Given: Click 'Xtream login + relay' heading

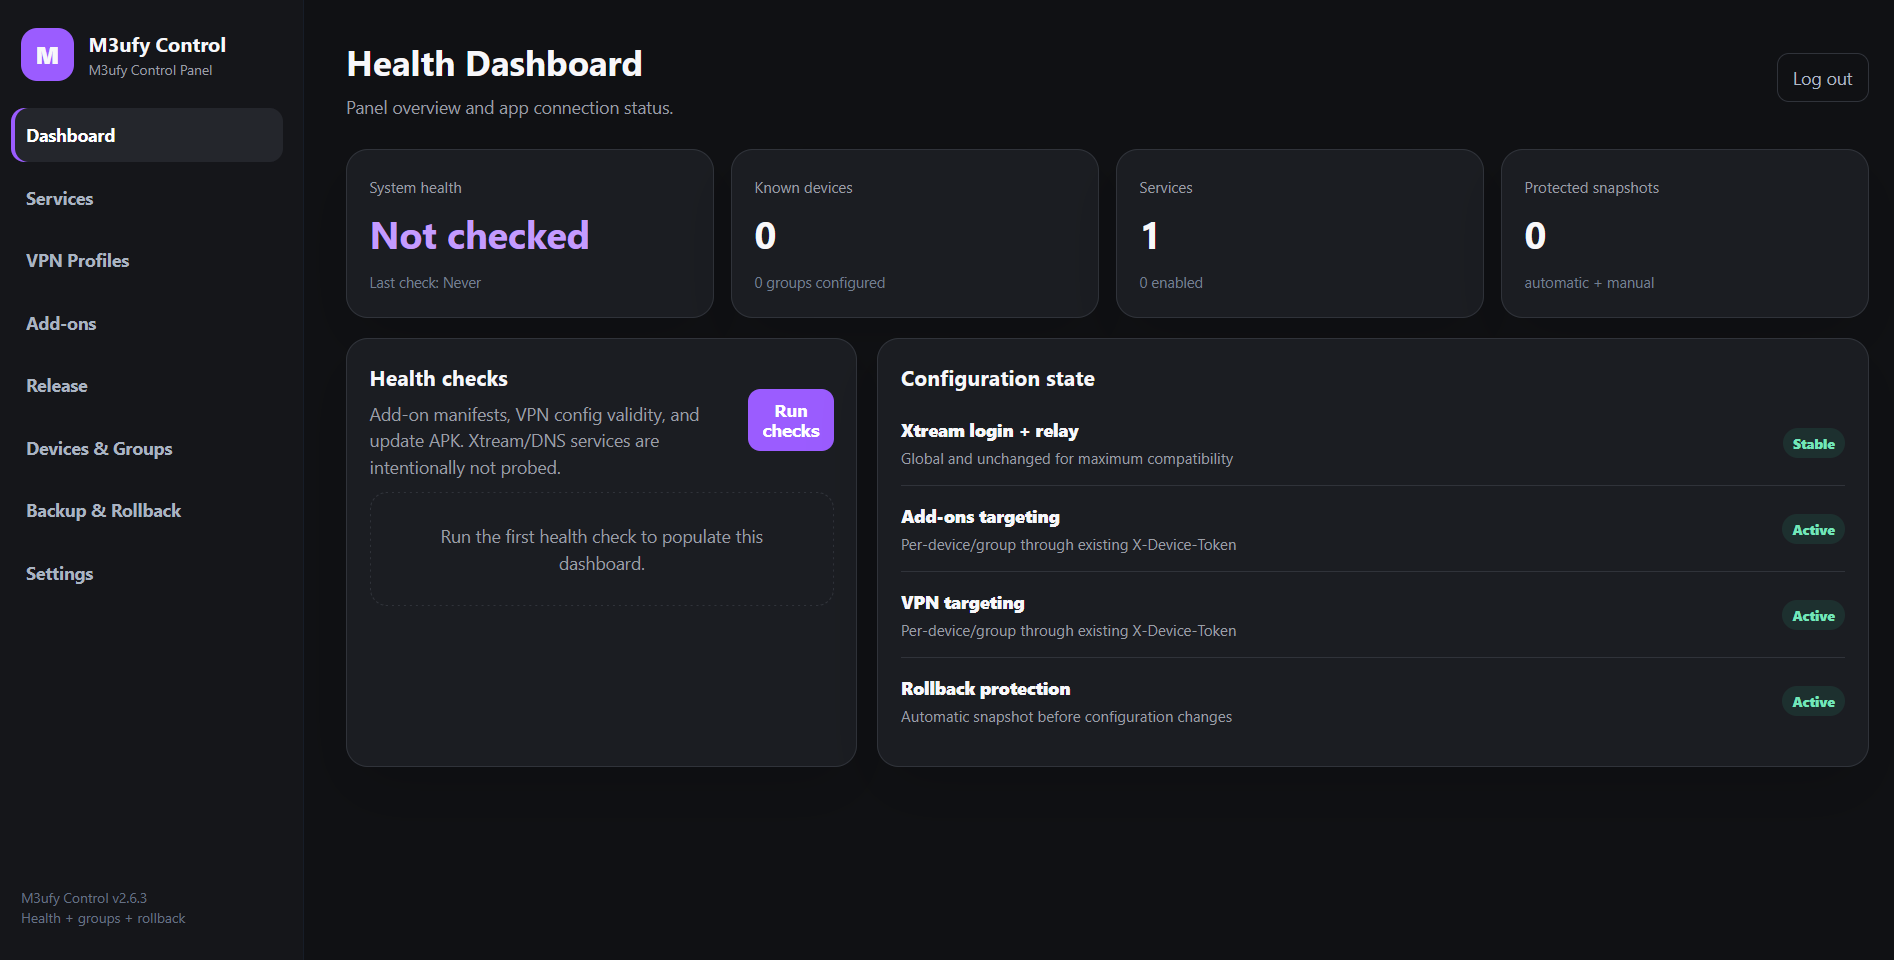Looking at the screenshot, I should (989, 431).
